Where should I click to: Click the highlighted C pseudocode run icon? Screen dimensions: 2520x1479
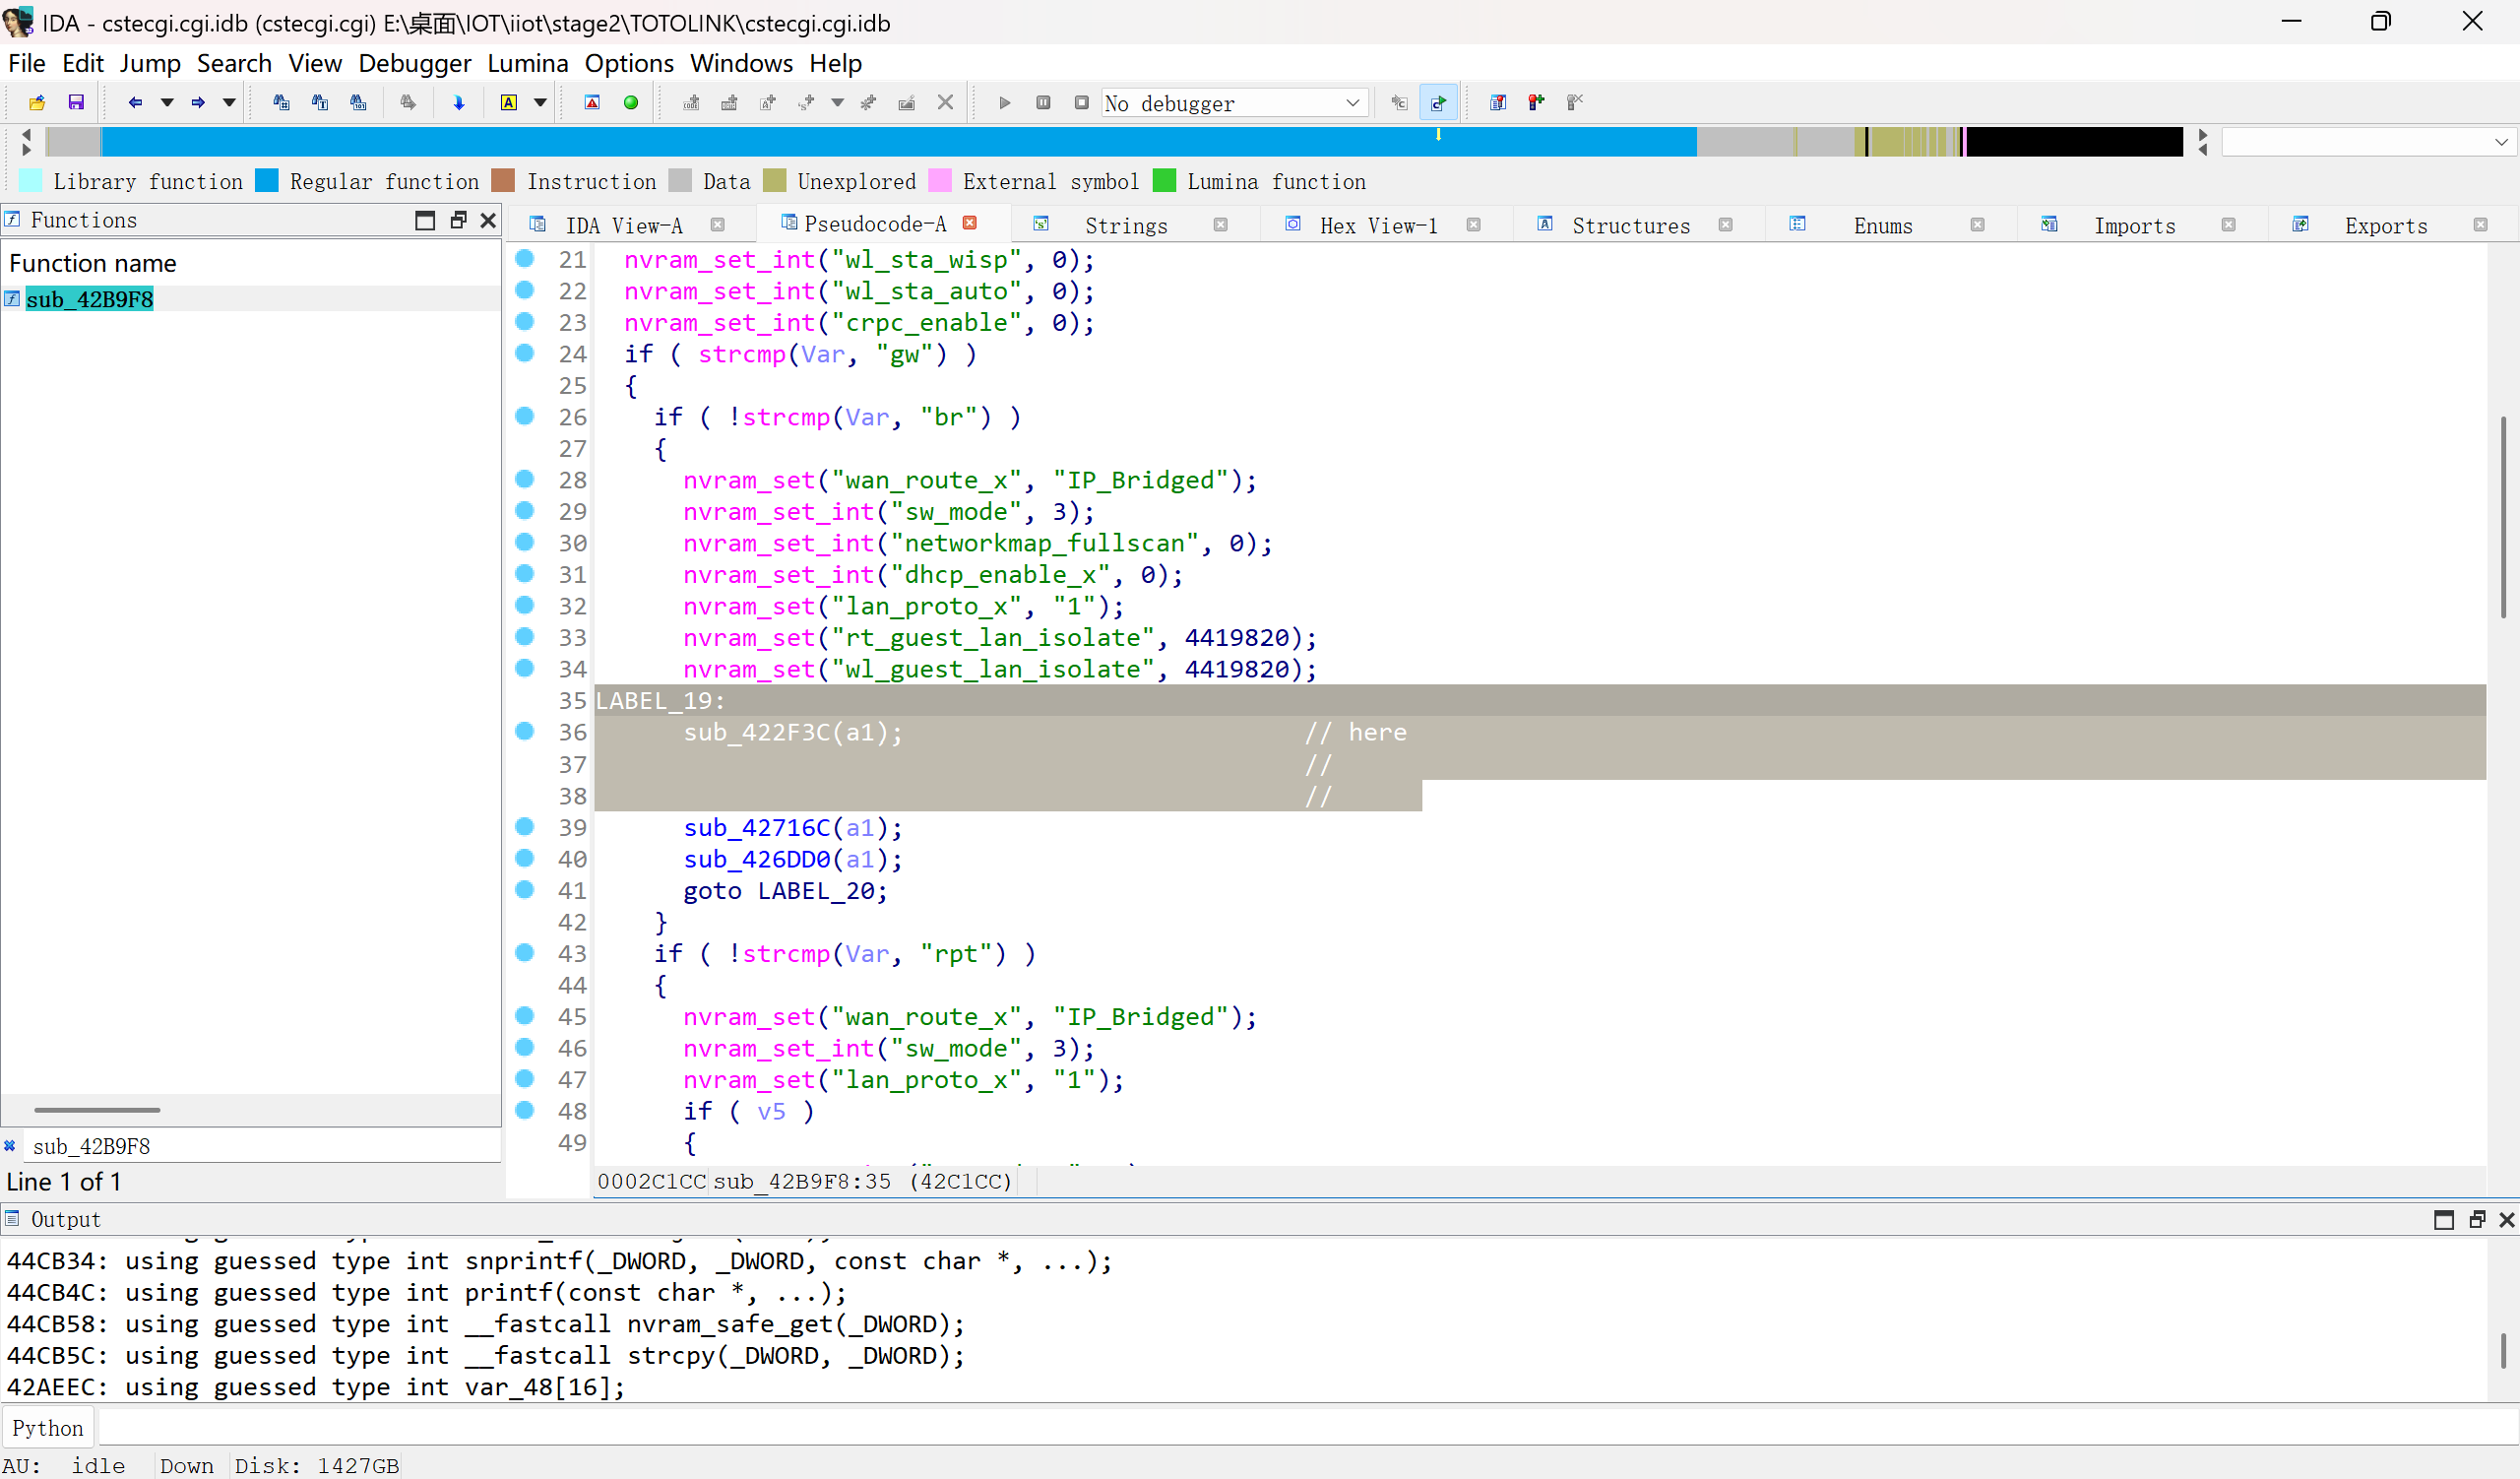(1438, 102)
